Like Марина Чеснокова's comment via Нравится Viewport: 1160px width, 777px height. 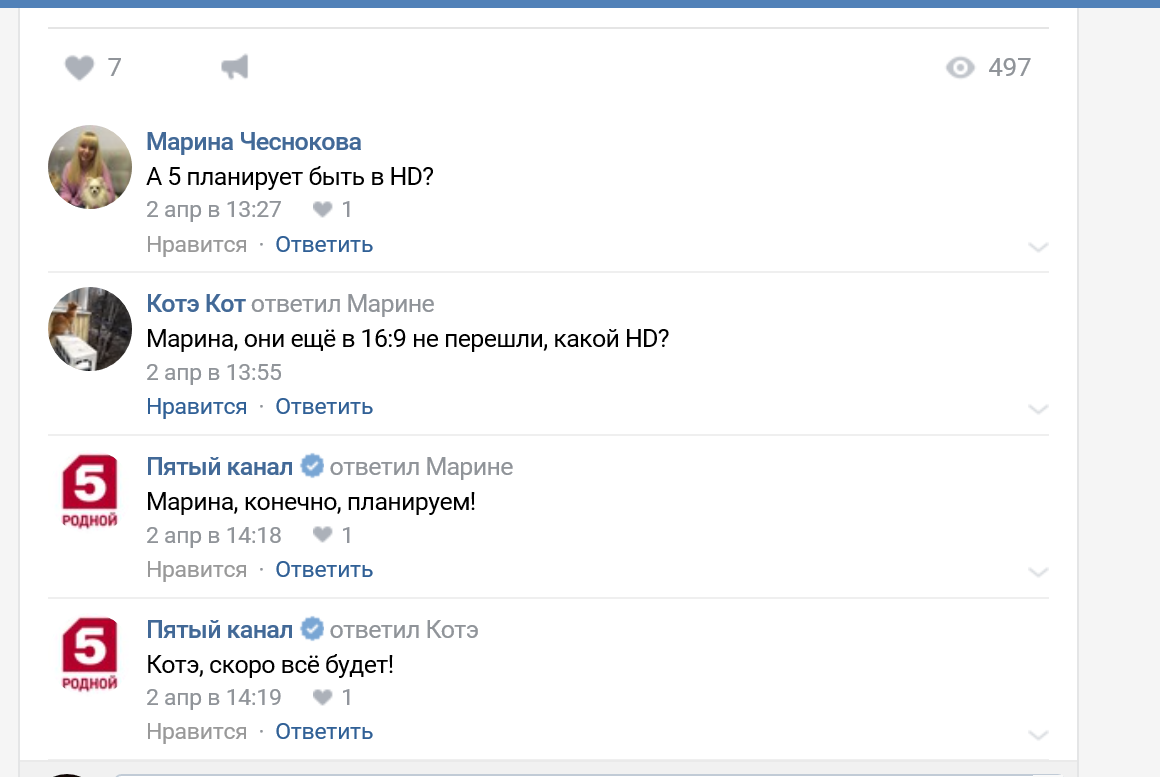[x=196, y=245]
